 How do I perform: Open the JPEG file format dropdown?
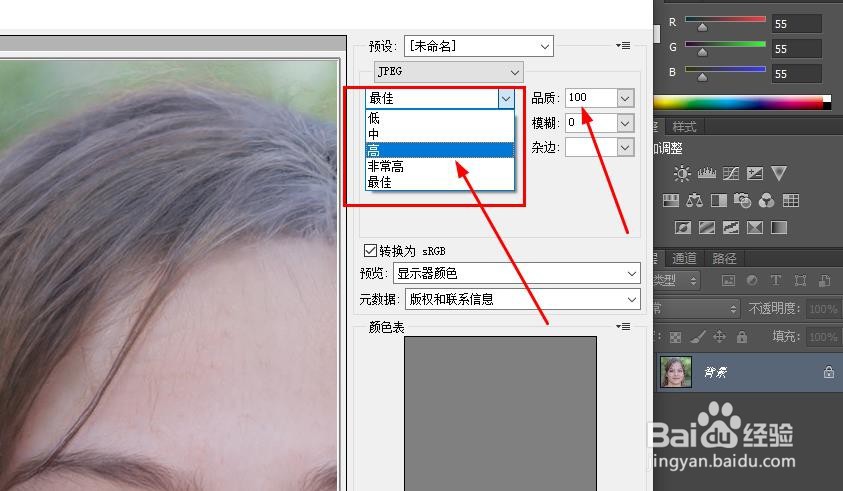(x=448, y=72)
